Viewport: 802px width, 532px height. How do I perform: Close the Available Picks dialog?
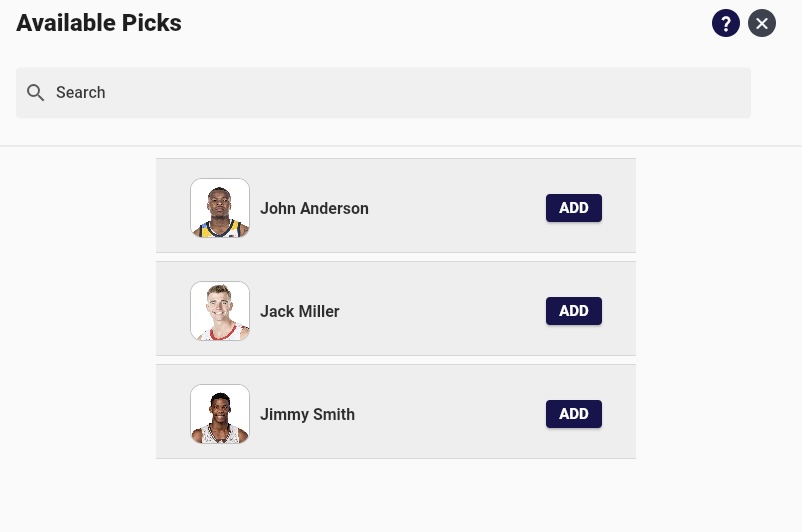(x=762, y=23)
